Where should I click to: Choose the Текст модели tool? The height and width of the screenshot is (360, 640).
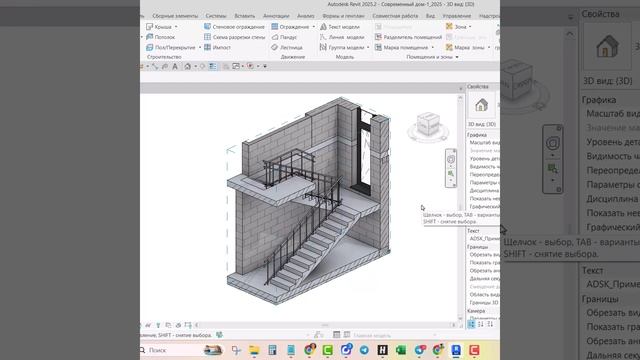coord(340,27)
